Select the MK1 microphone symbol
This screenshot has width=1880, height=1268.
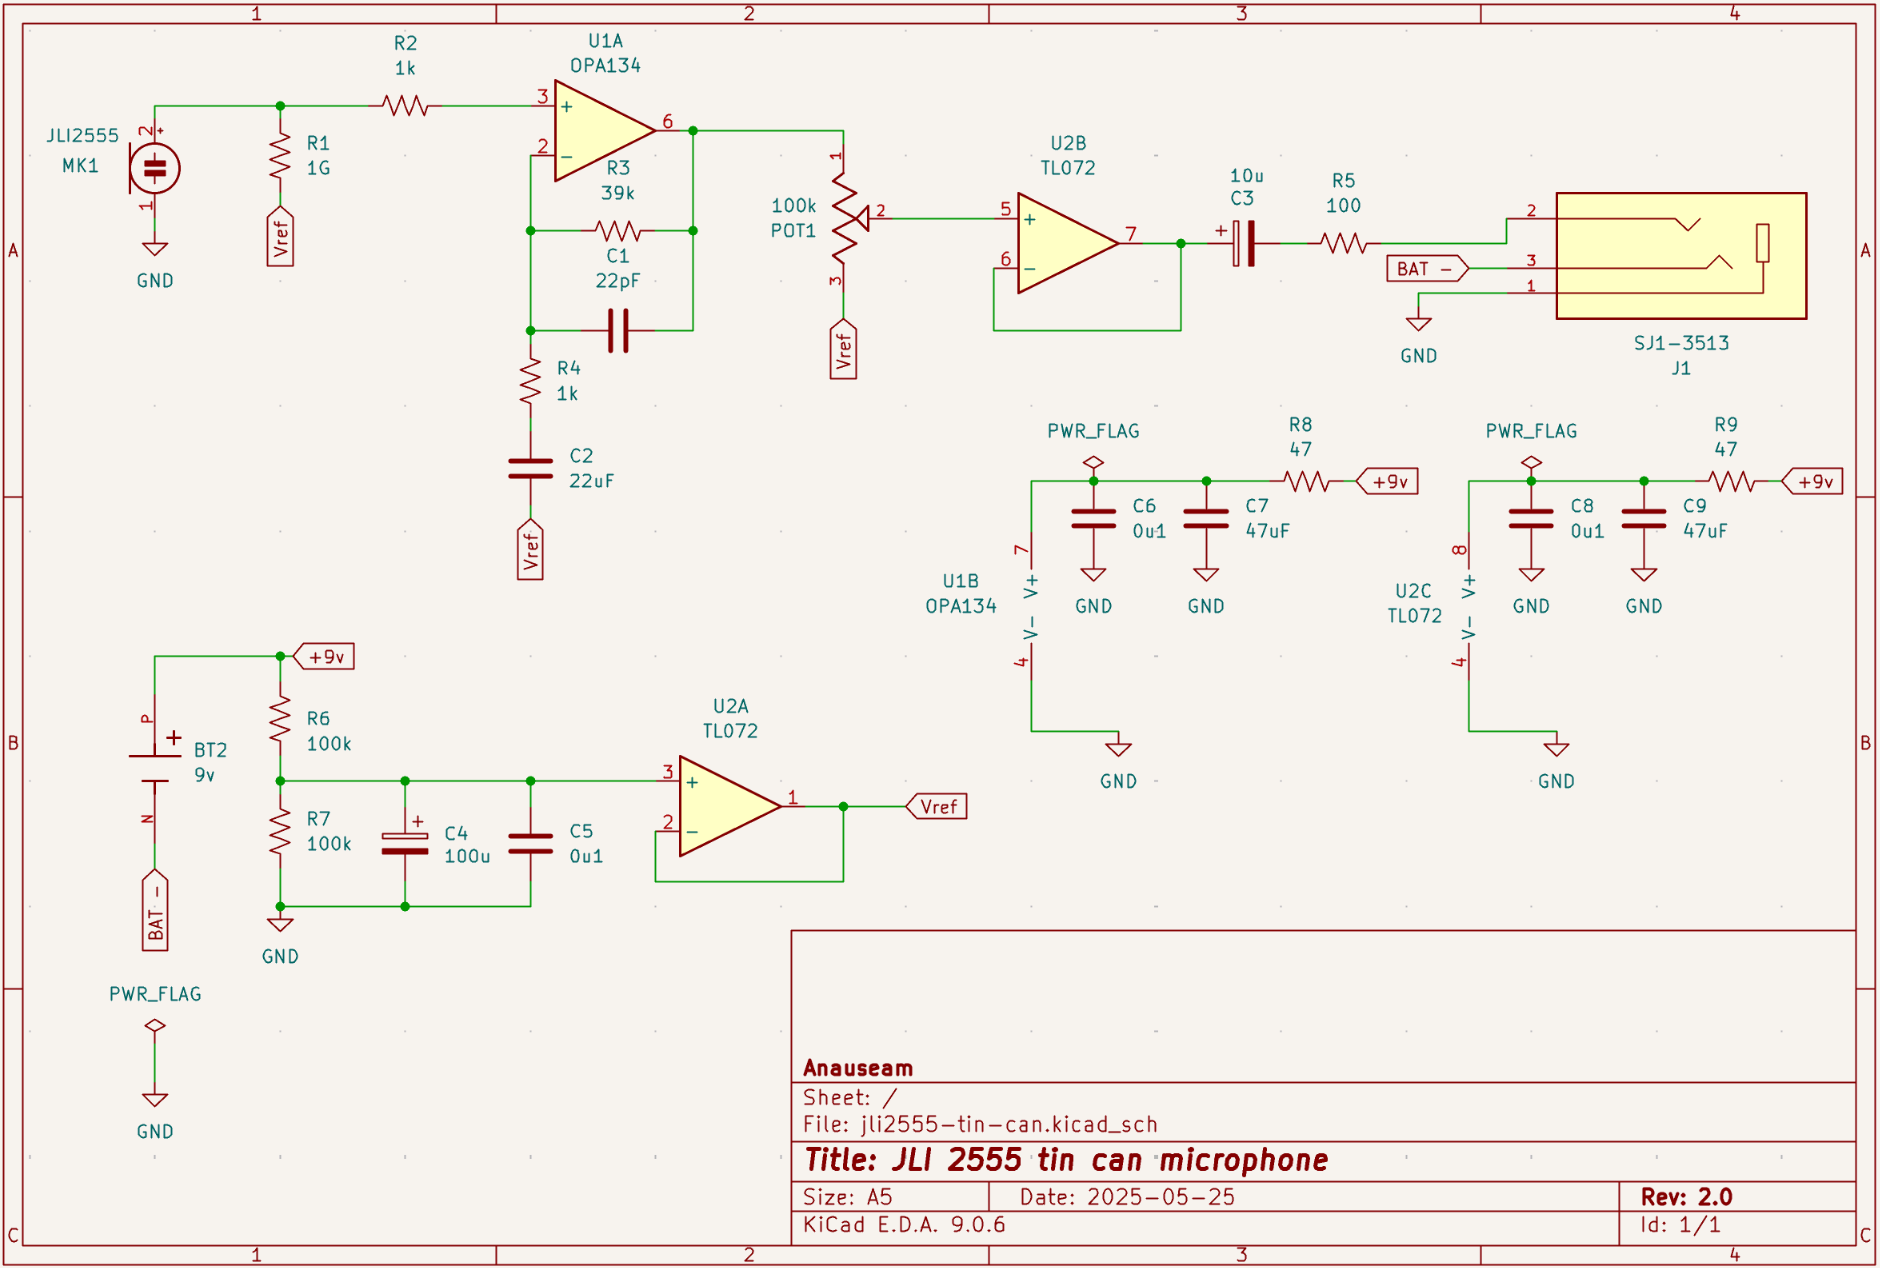[x=155, y=168]
